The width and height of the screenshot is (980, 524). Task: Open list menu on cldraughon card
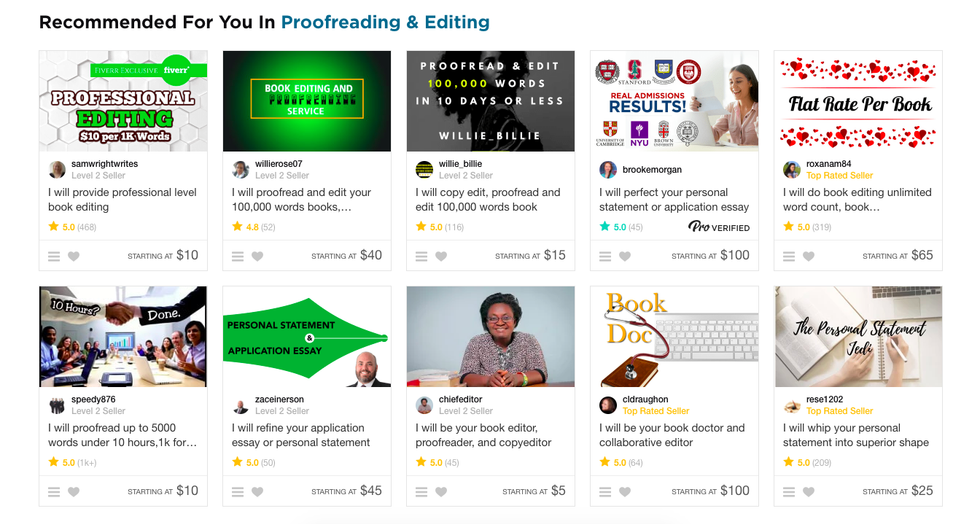605,492
